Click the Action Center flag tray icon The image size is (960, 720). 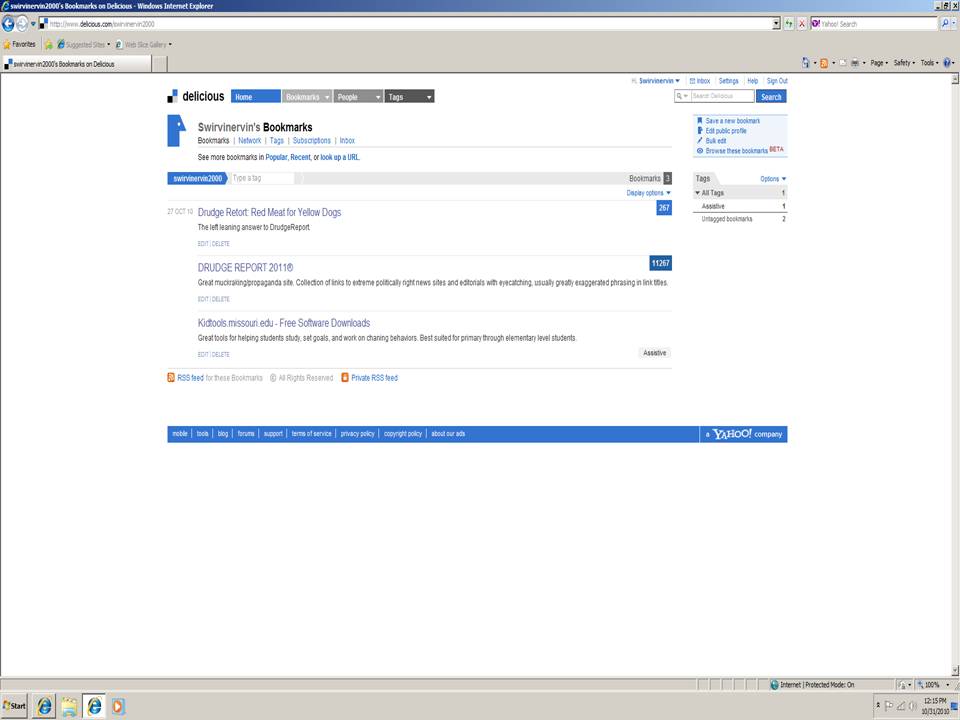(889, 706)
